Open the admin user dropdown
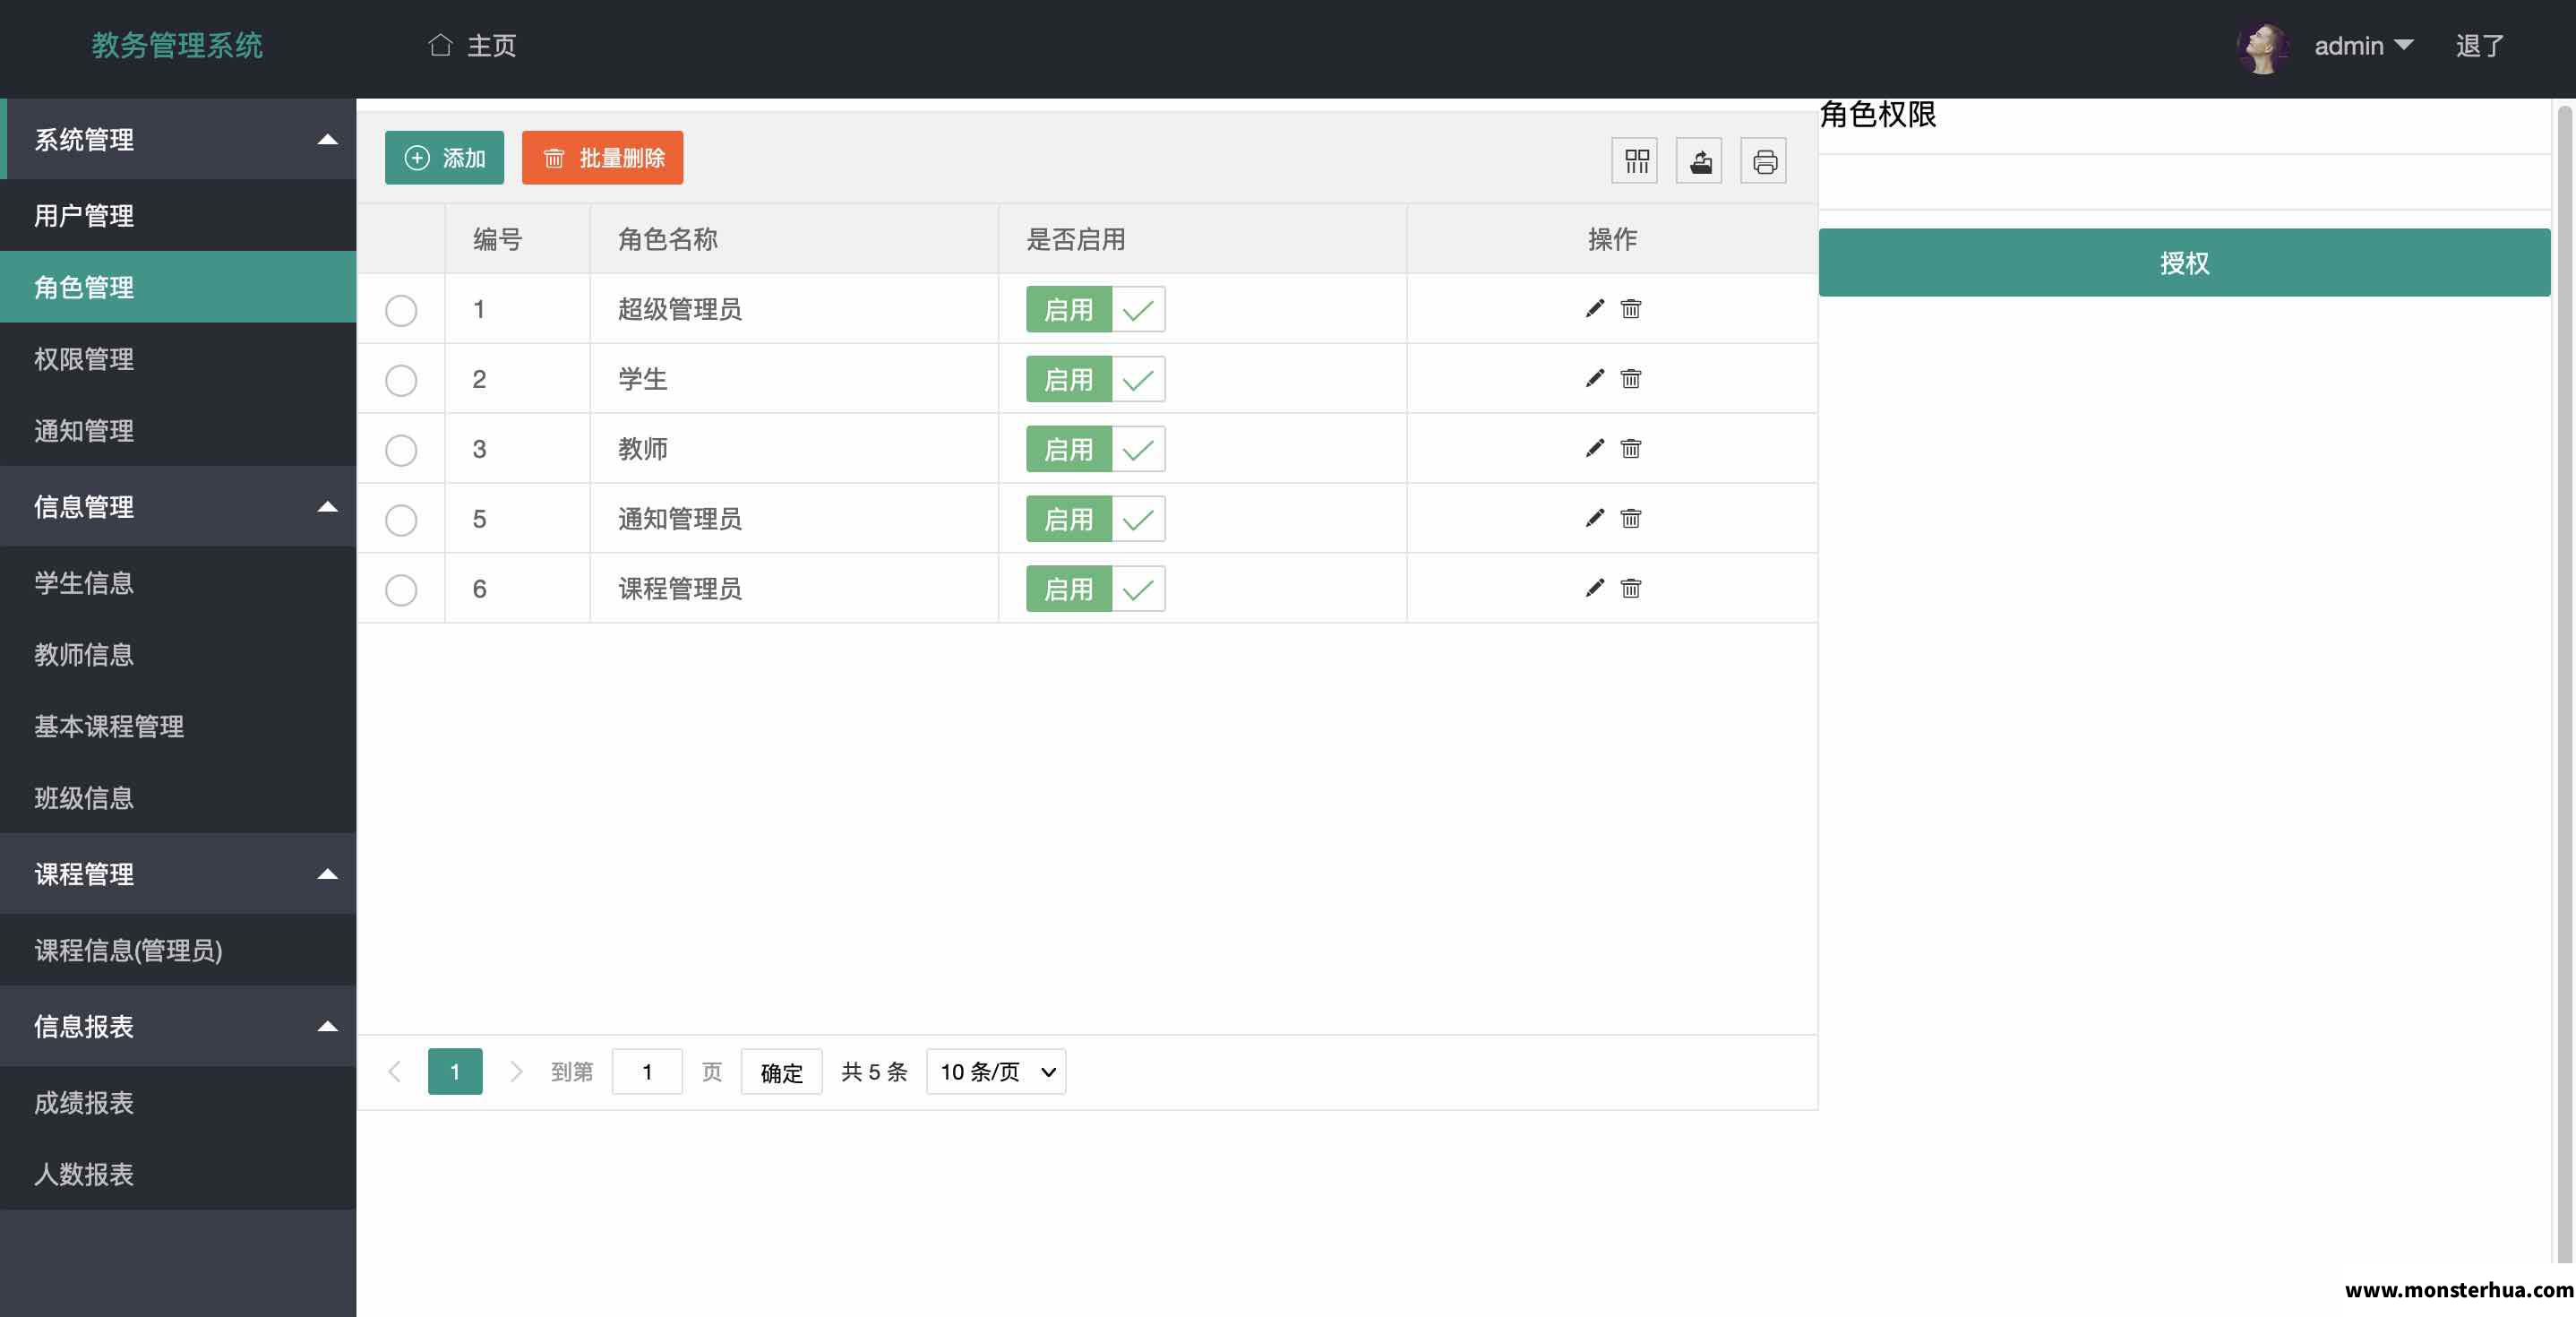Viewport: 2576px width, 1317px height. coord(2364,46)
